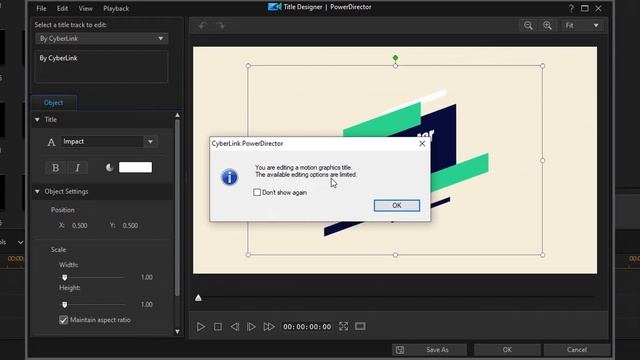The width and height of the screenshot is (640, 360).
Task: Uncheck Maintain aspect ratio
Action: [x=63, y=320]
